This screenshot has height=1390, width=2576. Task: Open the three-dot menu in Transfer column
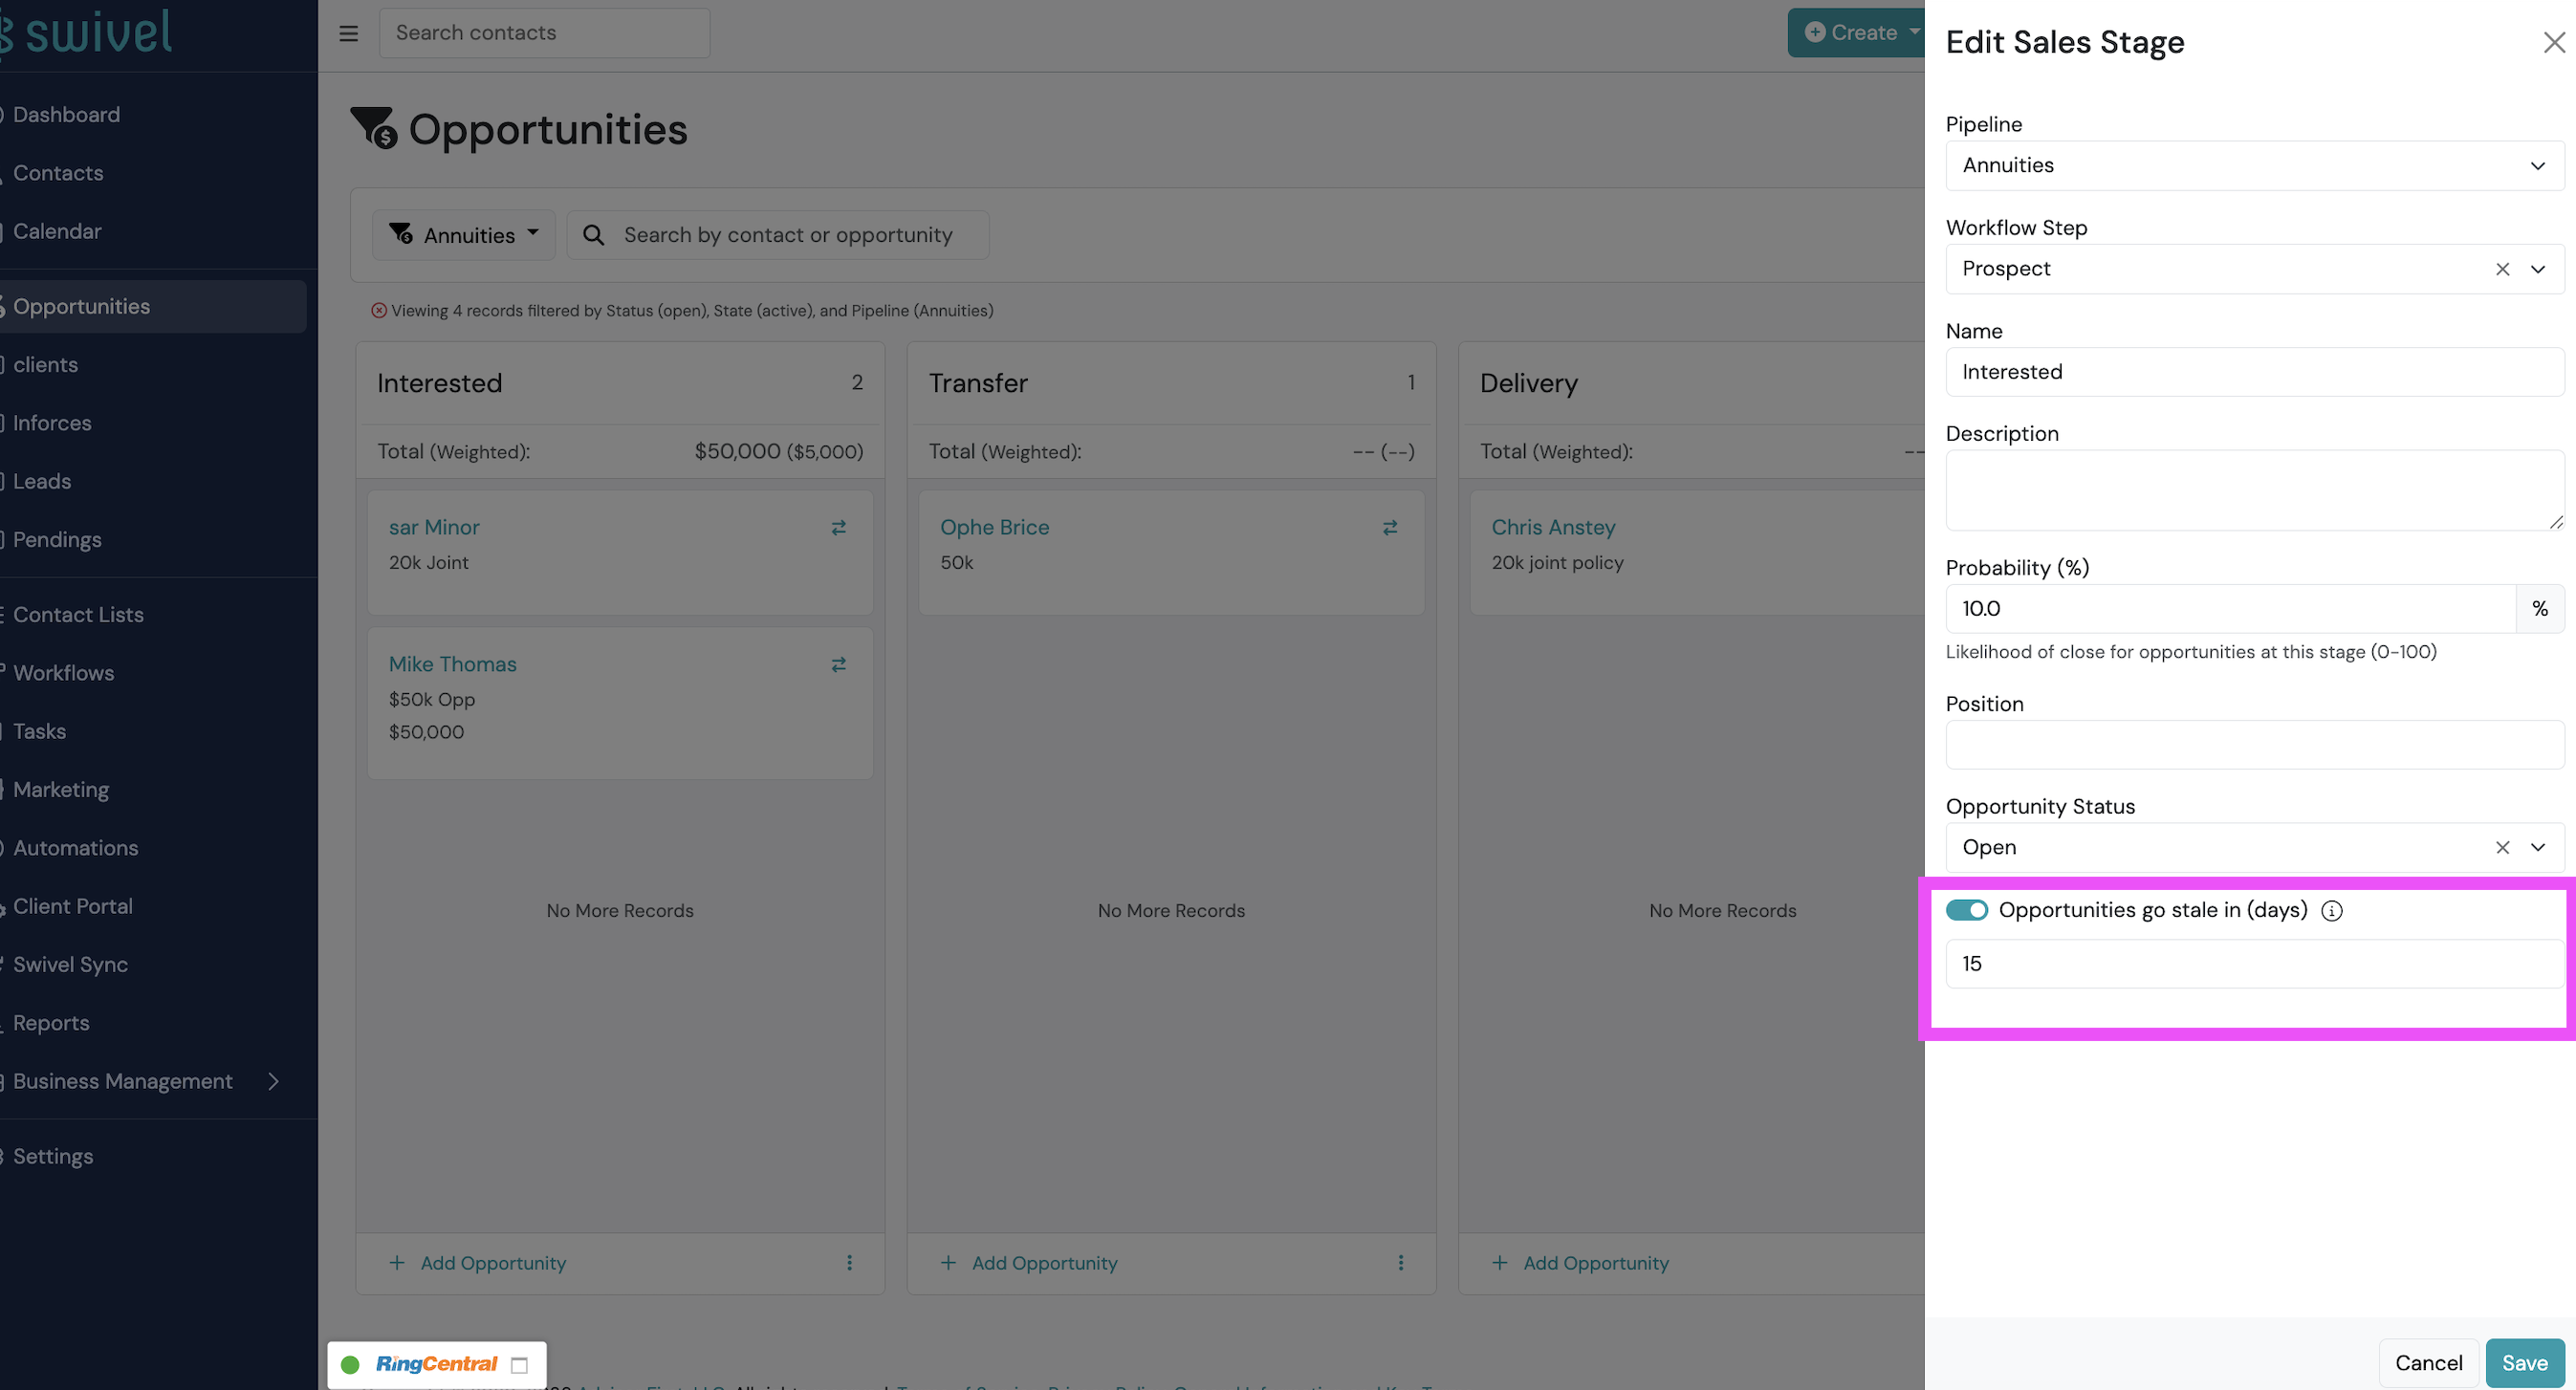coord(1400,1262)
